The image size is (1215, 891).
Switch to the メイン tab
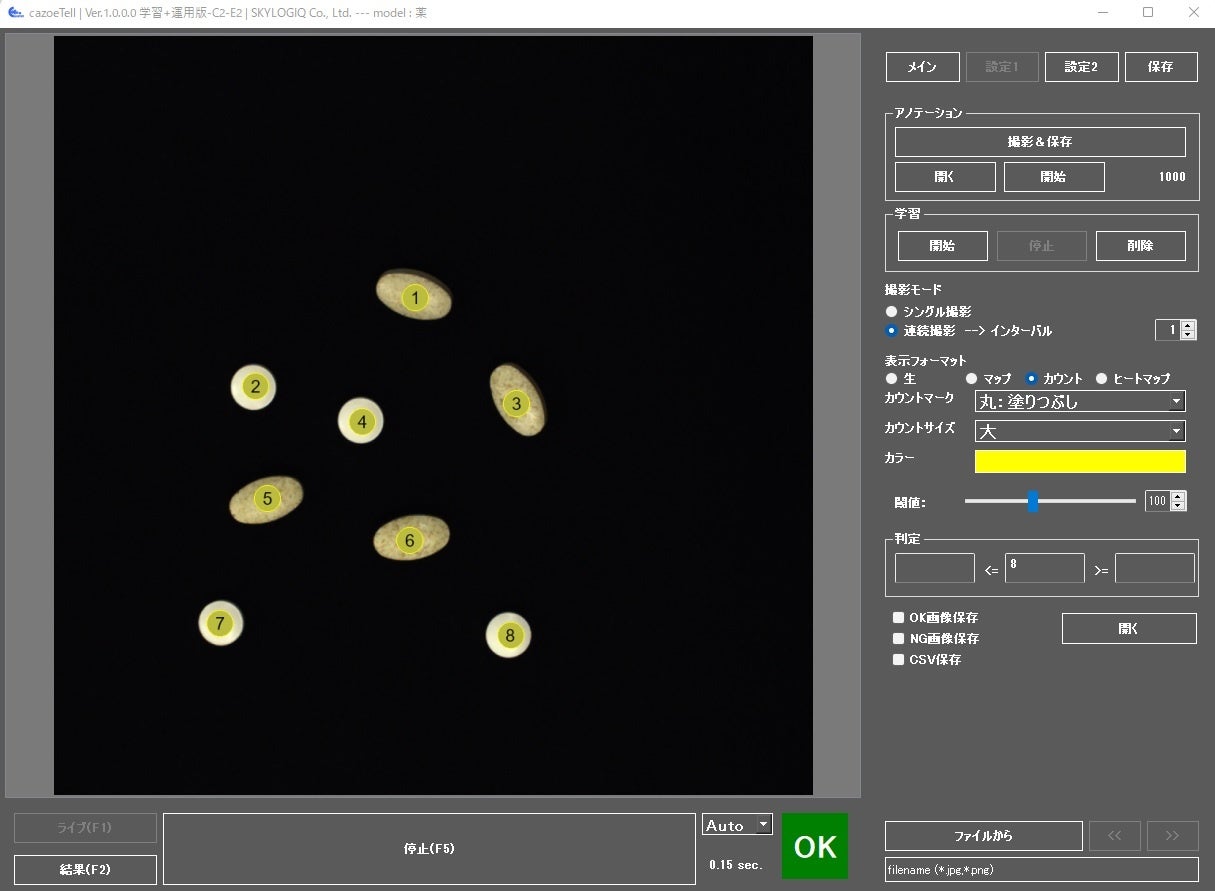click(922, 67)
